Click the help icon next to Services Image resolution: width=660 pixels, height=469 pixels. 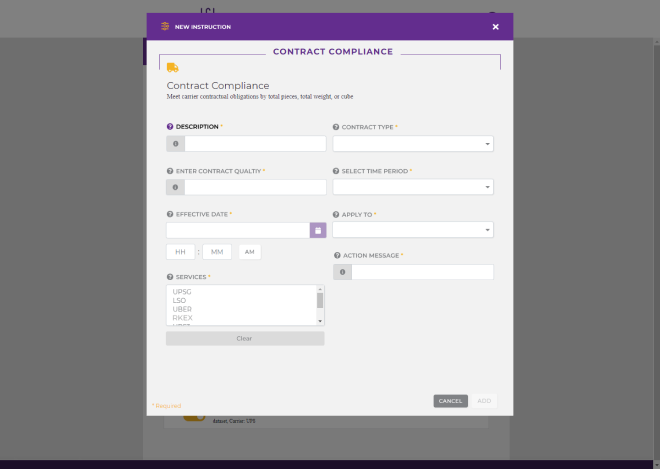click(x=170, y=276)
